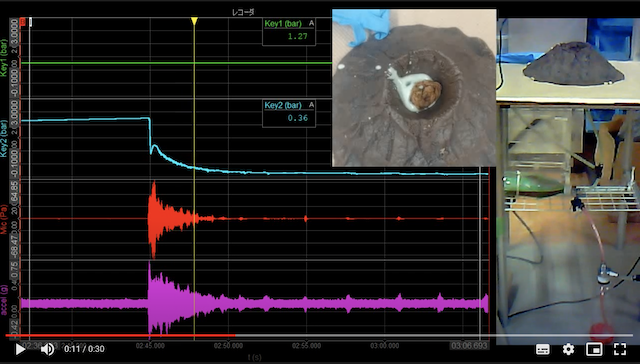
Task: Select the yellow cursor marker triangle
Action: point(194,21)
